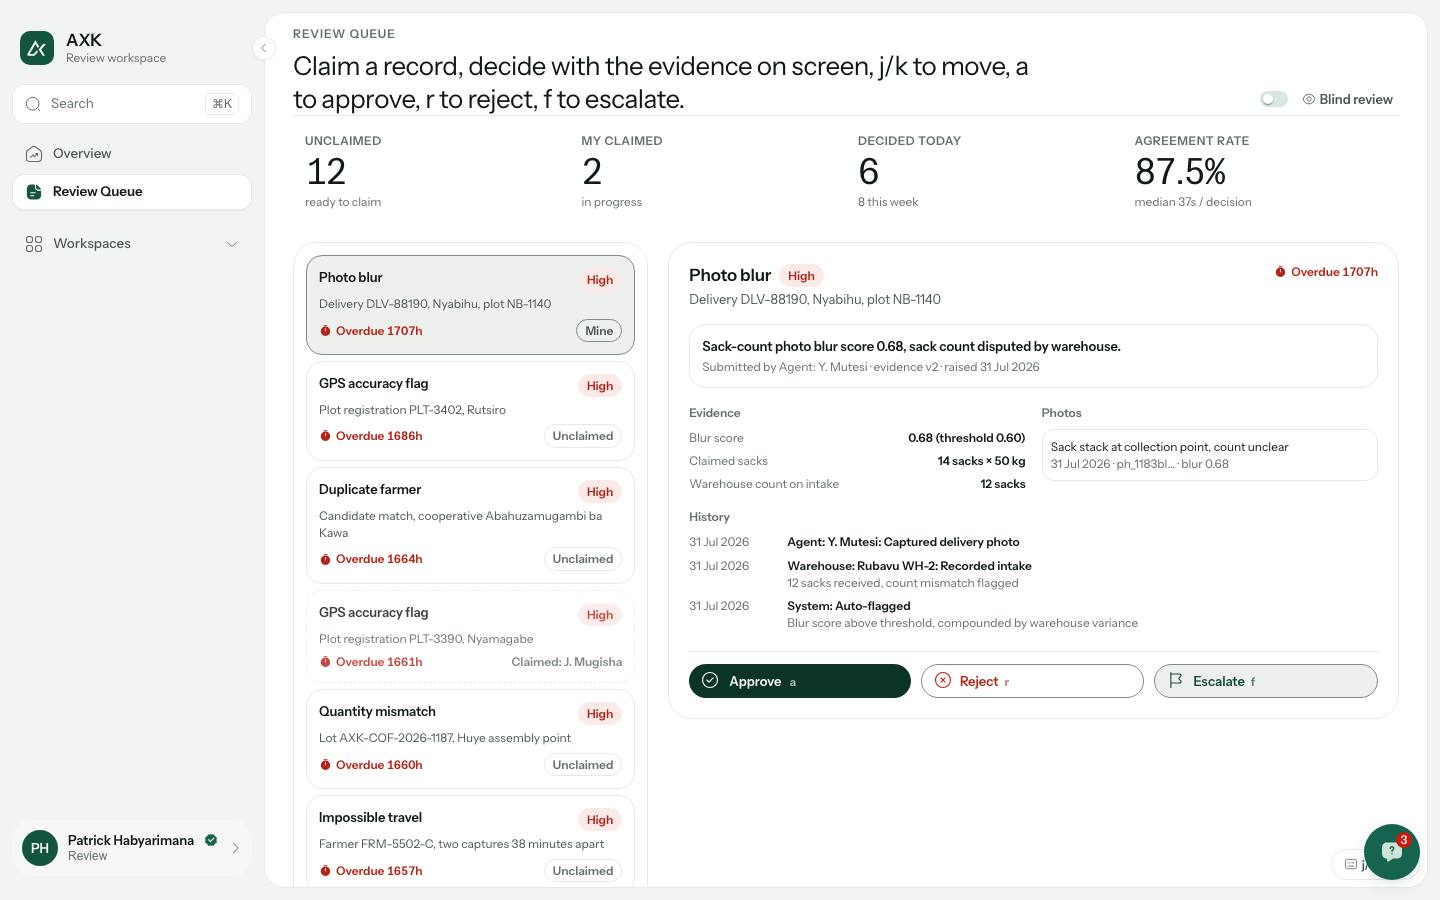Click overdue clock icon on Impossible travel card
The height and width of the screenshot is (900, 1440).
(325, 871)
